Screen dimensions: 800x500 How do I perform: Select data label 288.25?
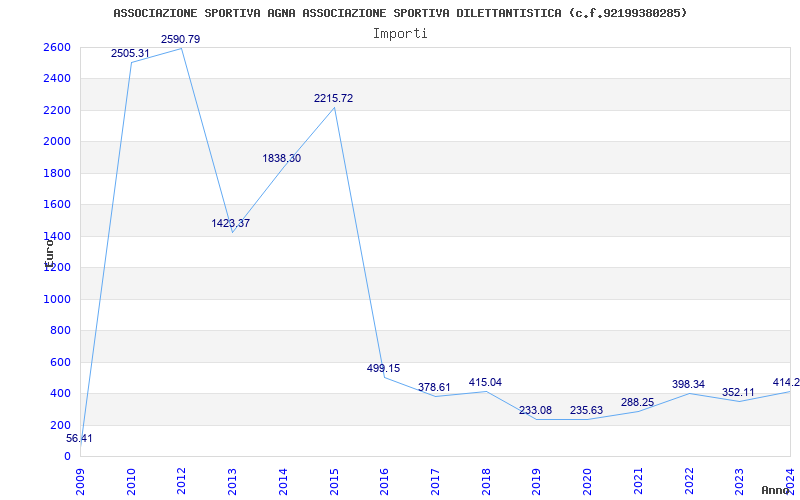637,402
